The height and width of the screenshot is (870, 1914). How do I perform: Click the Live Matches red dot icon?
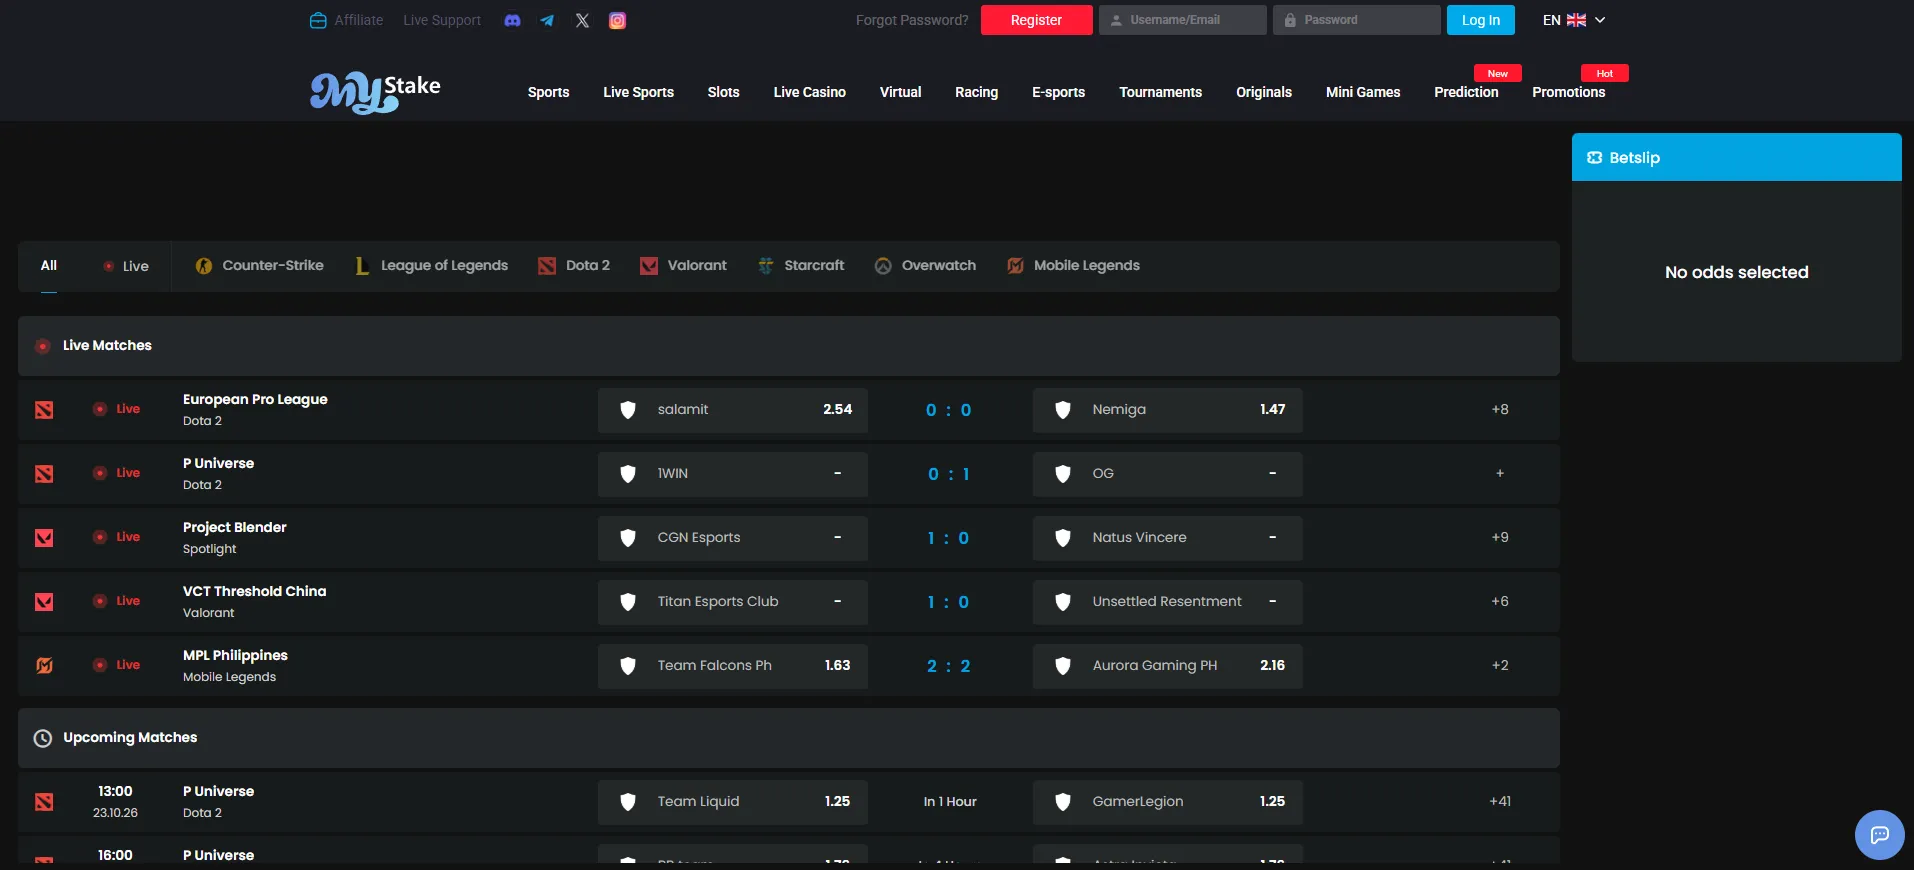43,346
